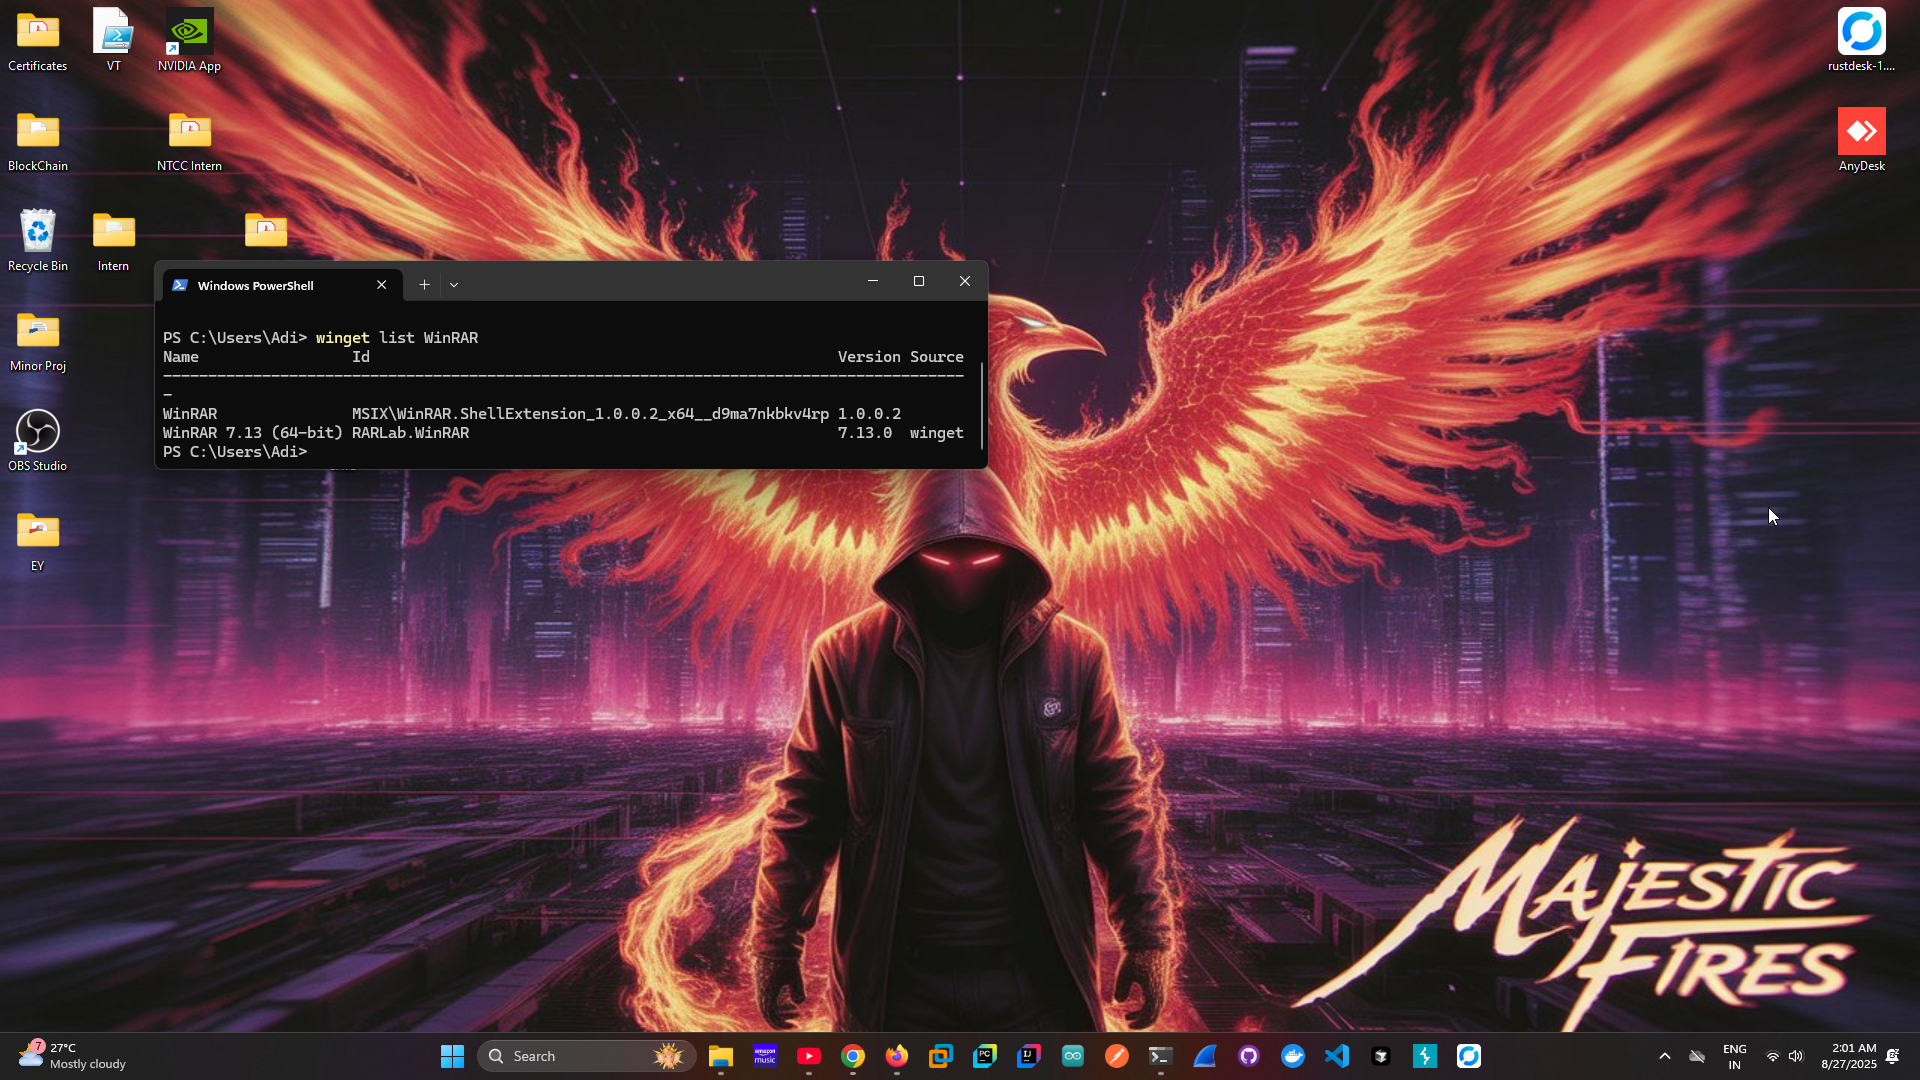Open Arduino IDE from the taskbar
This screenshot has width=1920, height=1080.
[1073, 1056]
